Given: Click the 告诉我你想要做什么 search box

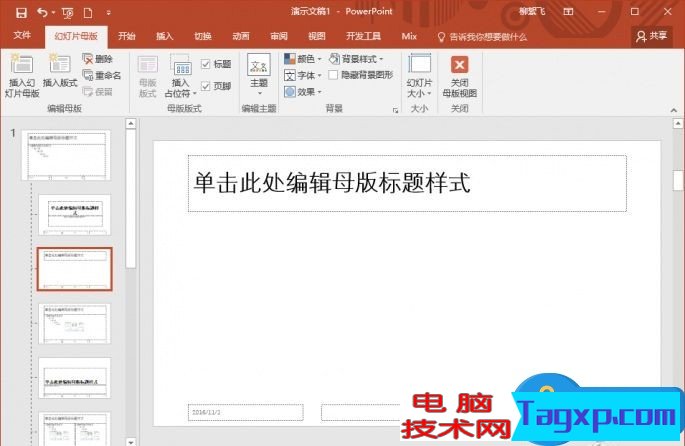Looking at the screenshot, I should click(x=482, y=37).
